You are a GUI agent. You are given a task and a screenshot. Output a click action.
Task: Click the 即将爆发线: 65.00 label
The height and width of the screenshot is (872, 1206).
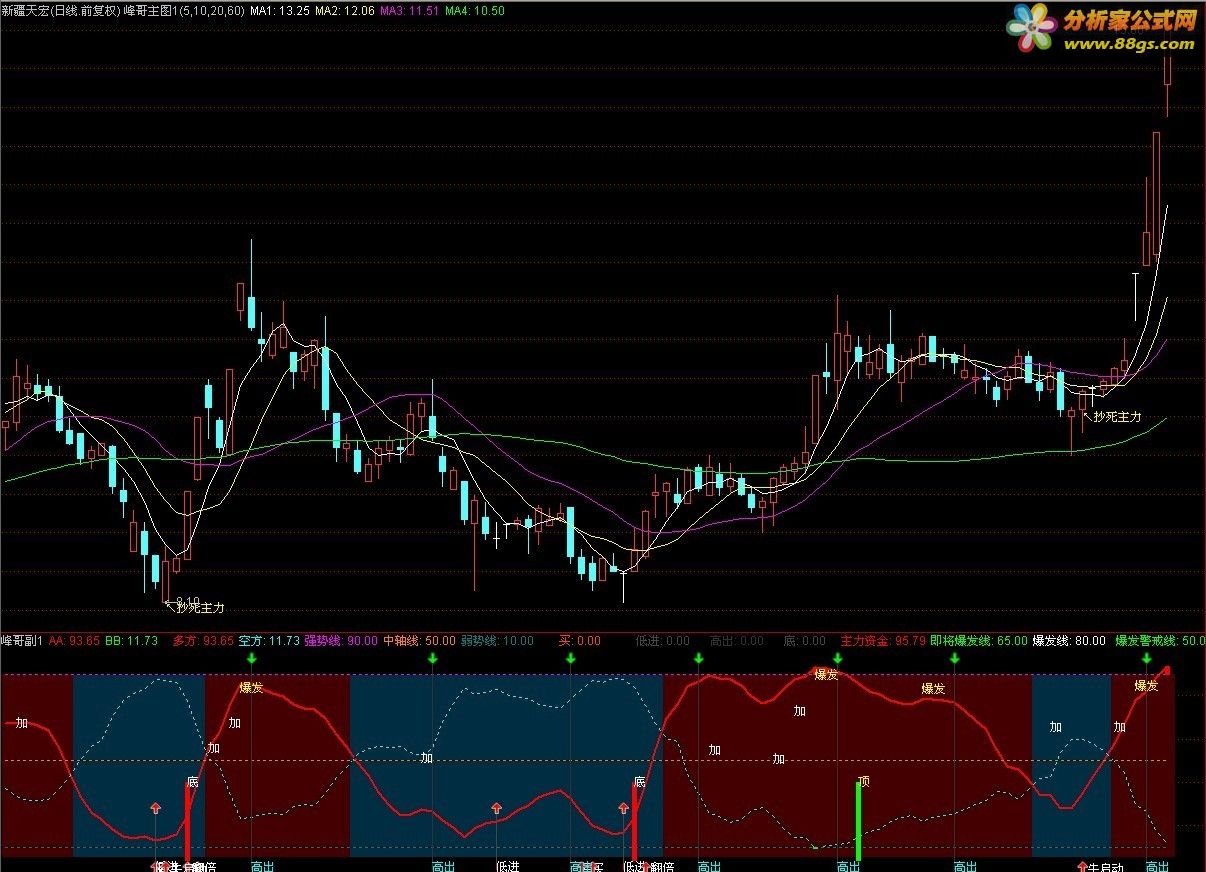(x=978, y=641)
